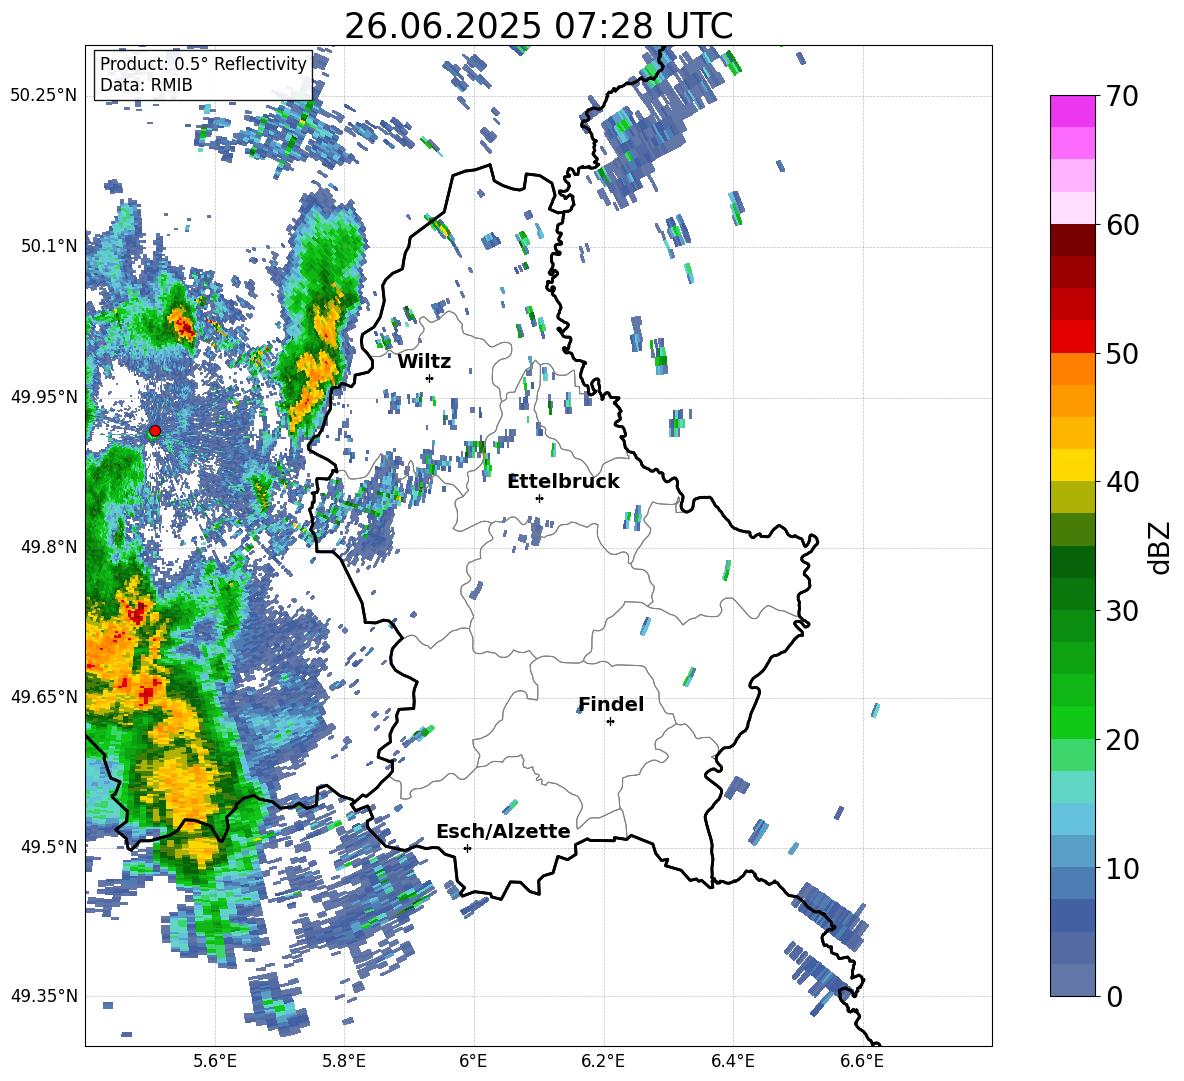The width and height of the screenshot is (1184, 1081).
Task: Click the cross marker below Ettelbruck
Action: [x=539, y=498]
